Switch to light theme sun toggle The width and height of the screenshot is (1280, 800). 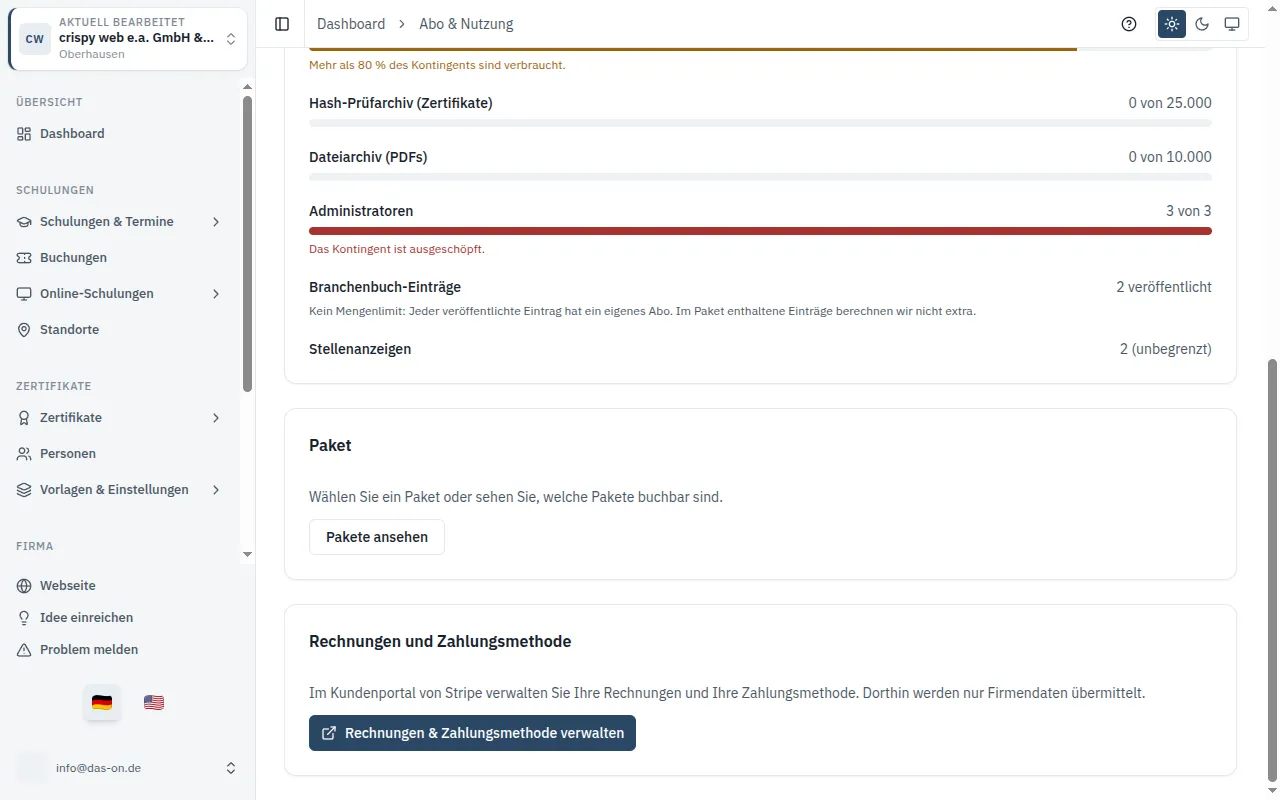(1172, 24)
